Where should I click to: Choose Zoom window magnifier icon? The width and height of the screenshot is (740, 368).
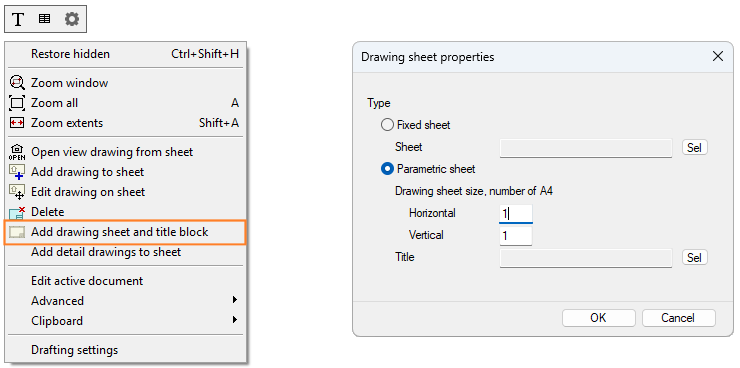click(x=17, y=83)
